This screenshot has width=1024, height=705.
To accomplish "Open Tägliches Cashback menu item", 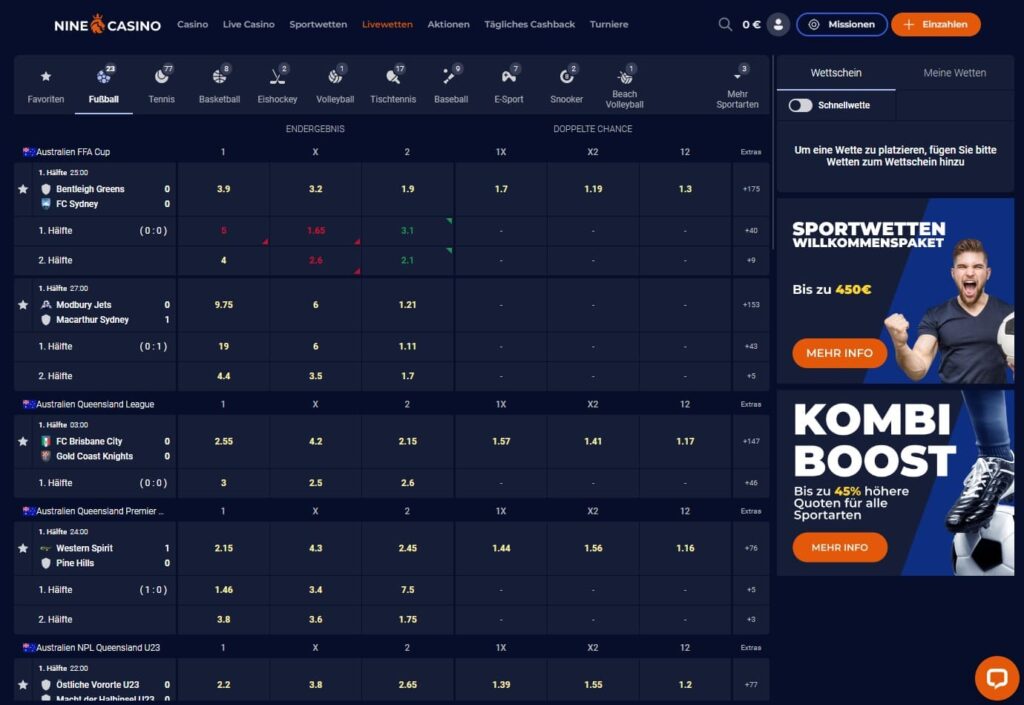I will 530,24.
